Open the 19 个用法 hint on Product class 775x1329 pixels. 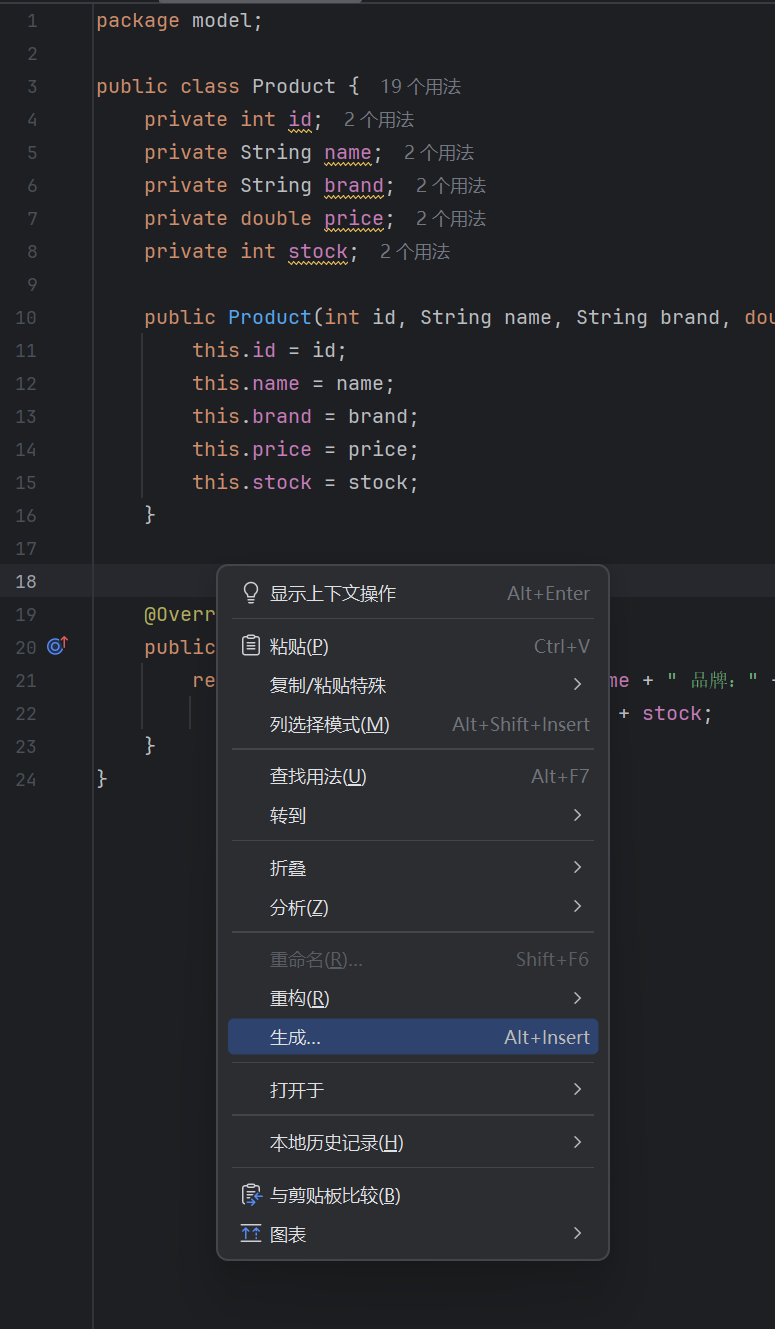tap(420, 86)
